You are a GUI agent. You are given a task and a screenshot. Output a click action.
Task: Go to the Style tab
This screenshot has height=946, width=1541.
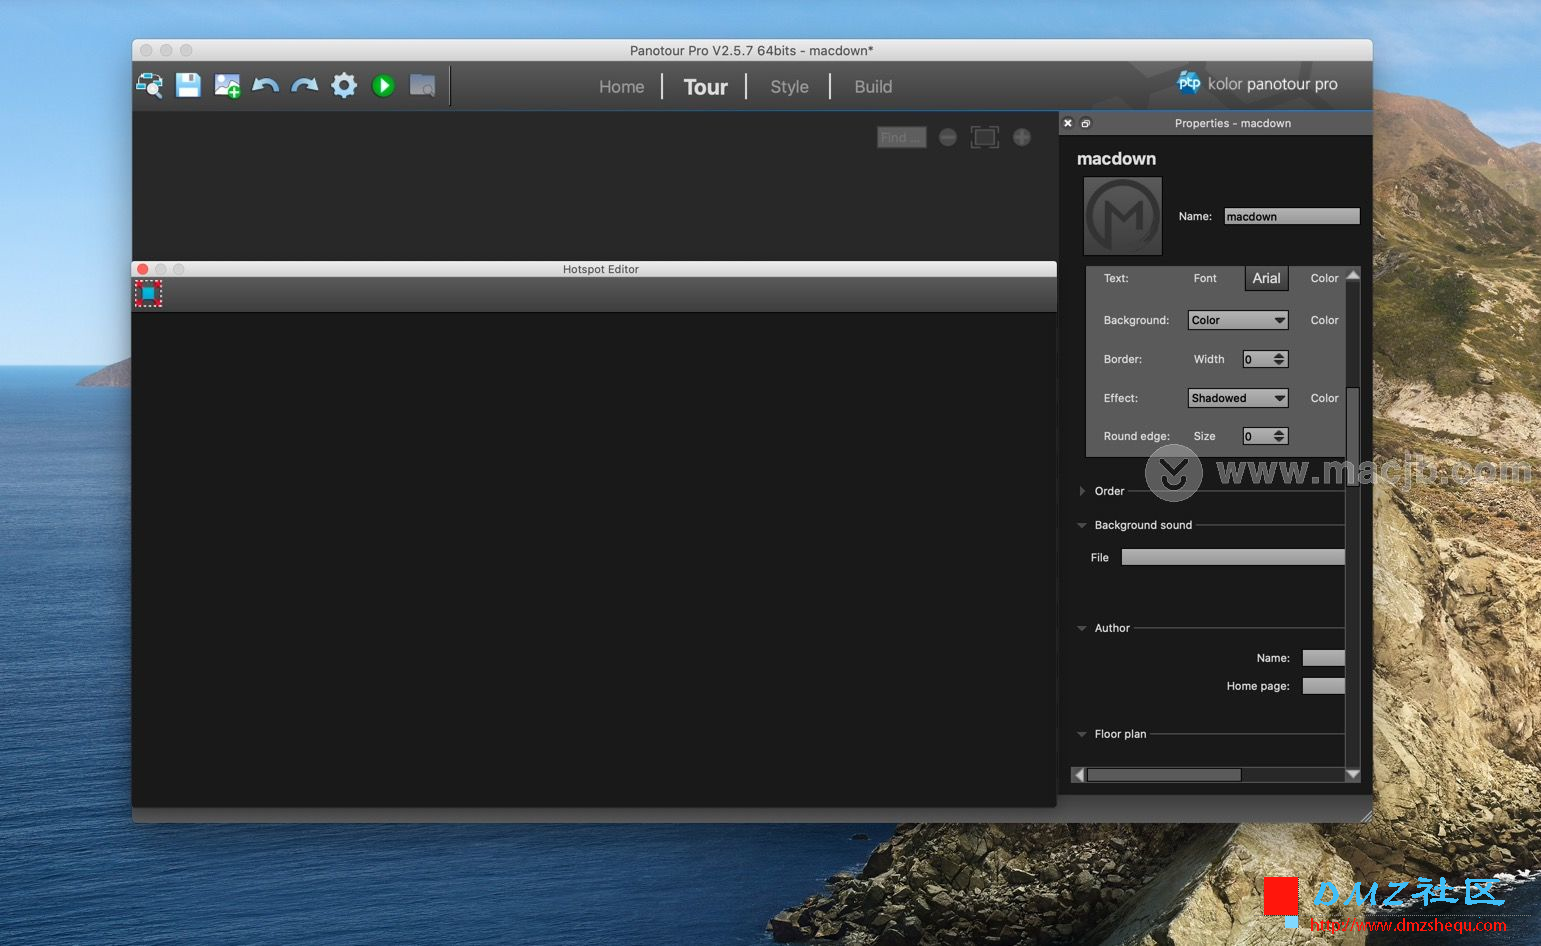point(789,87)
